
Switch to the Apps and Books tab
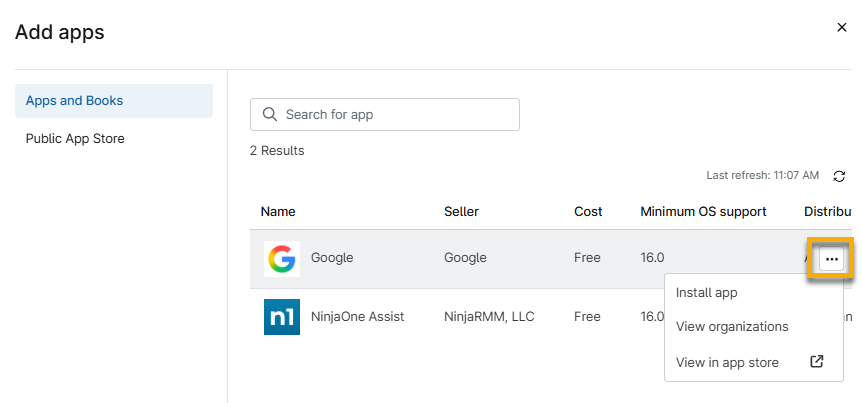(x=114, y=101)
